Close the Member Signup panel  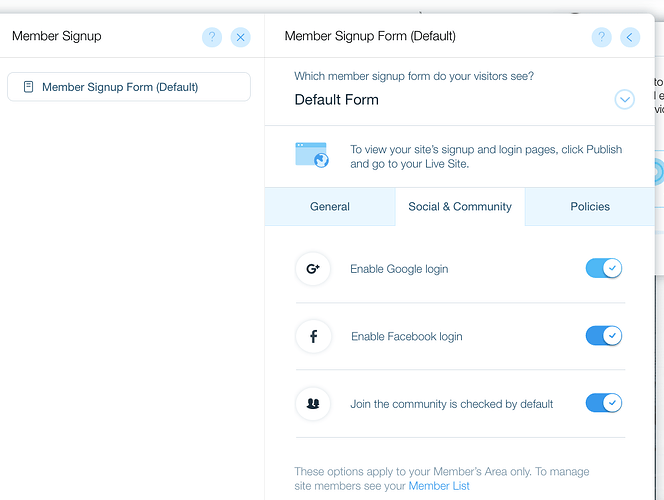[241, 37]
